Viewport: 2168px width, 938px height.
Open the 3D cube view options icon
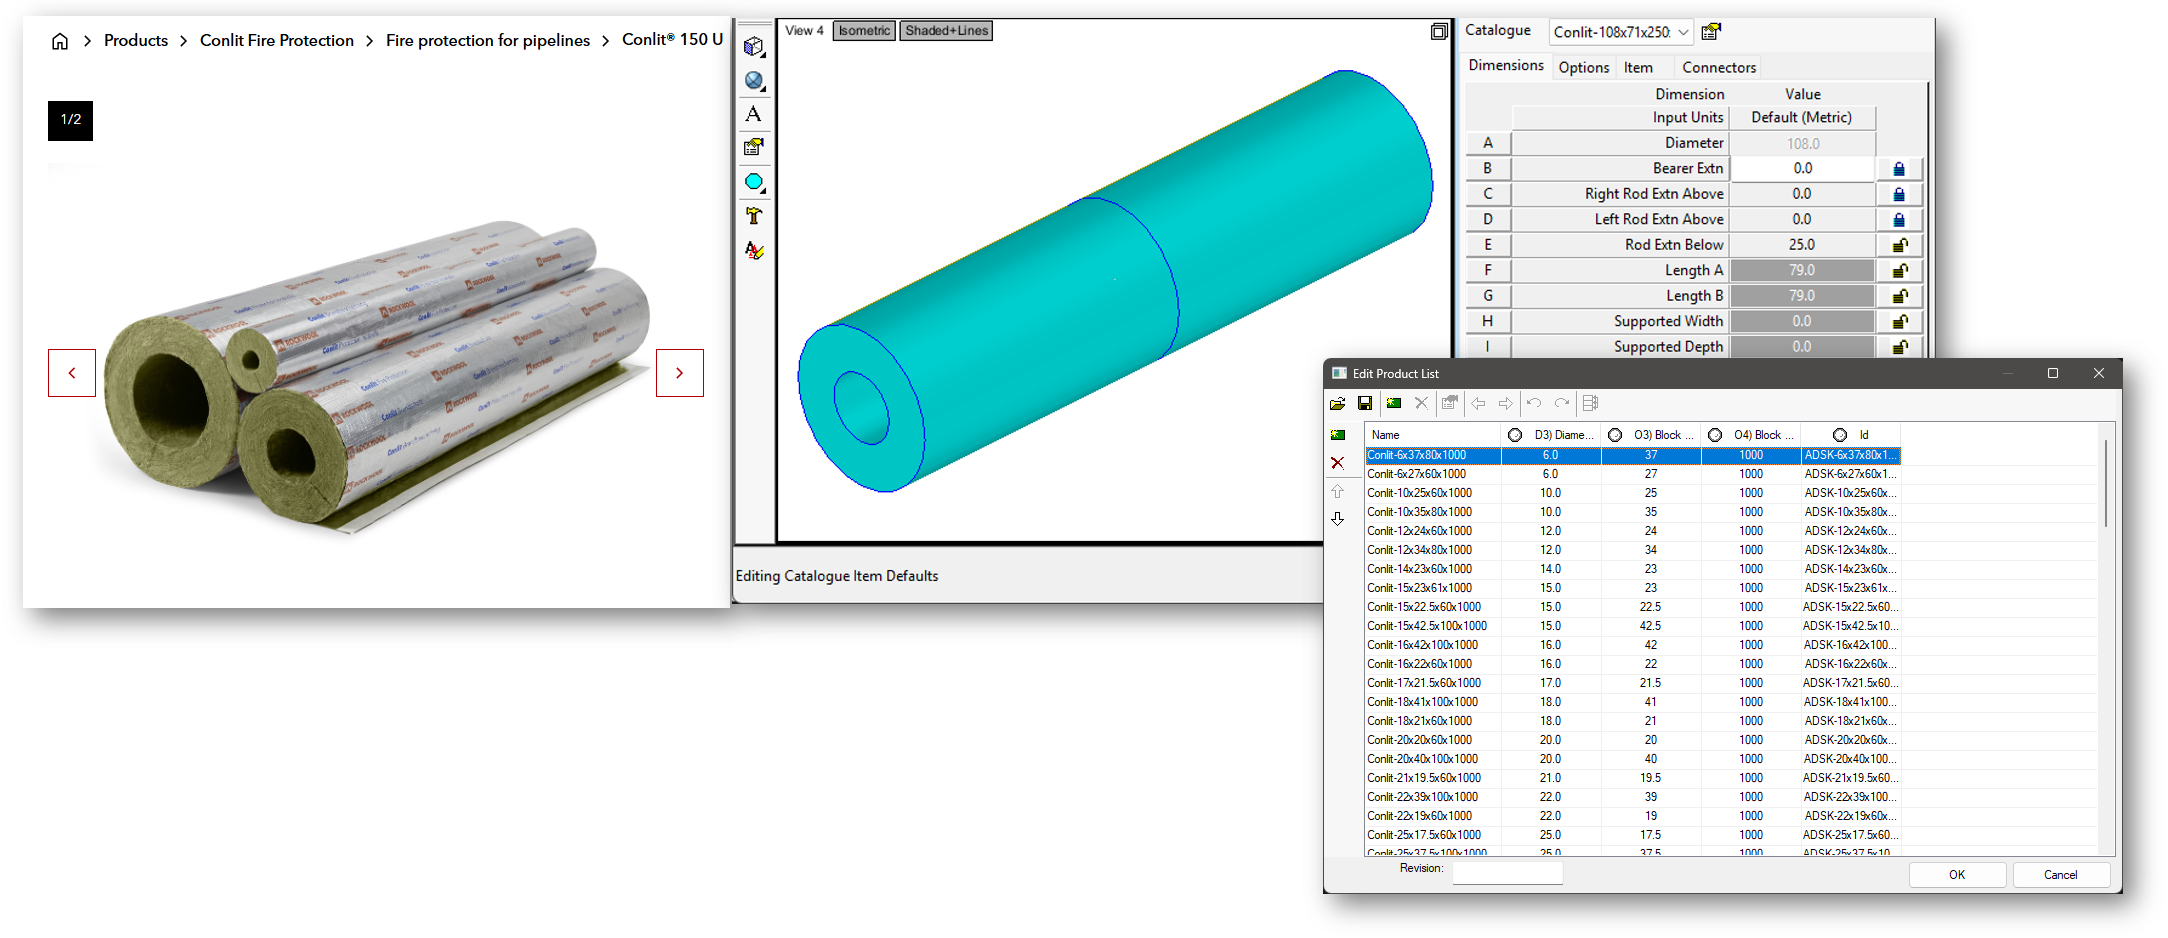(x=754, y=47)
